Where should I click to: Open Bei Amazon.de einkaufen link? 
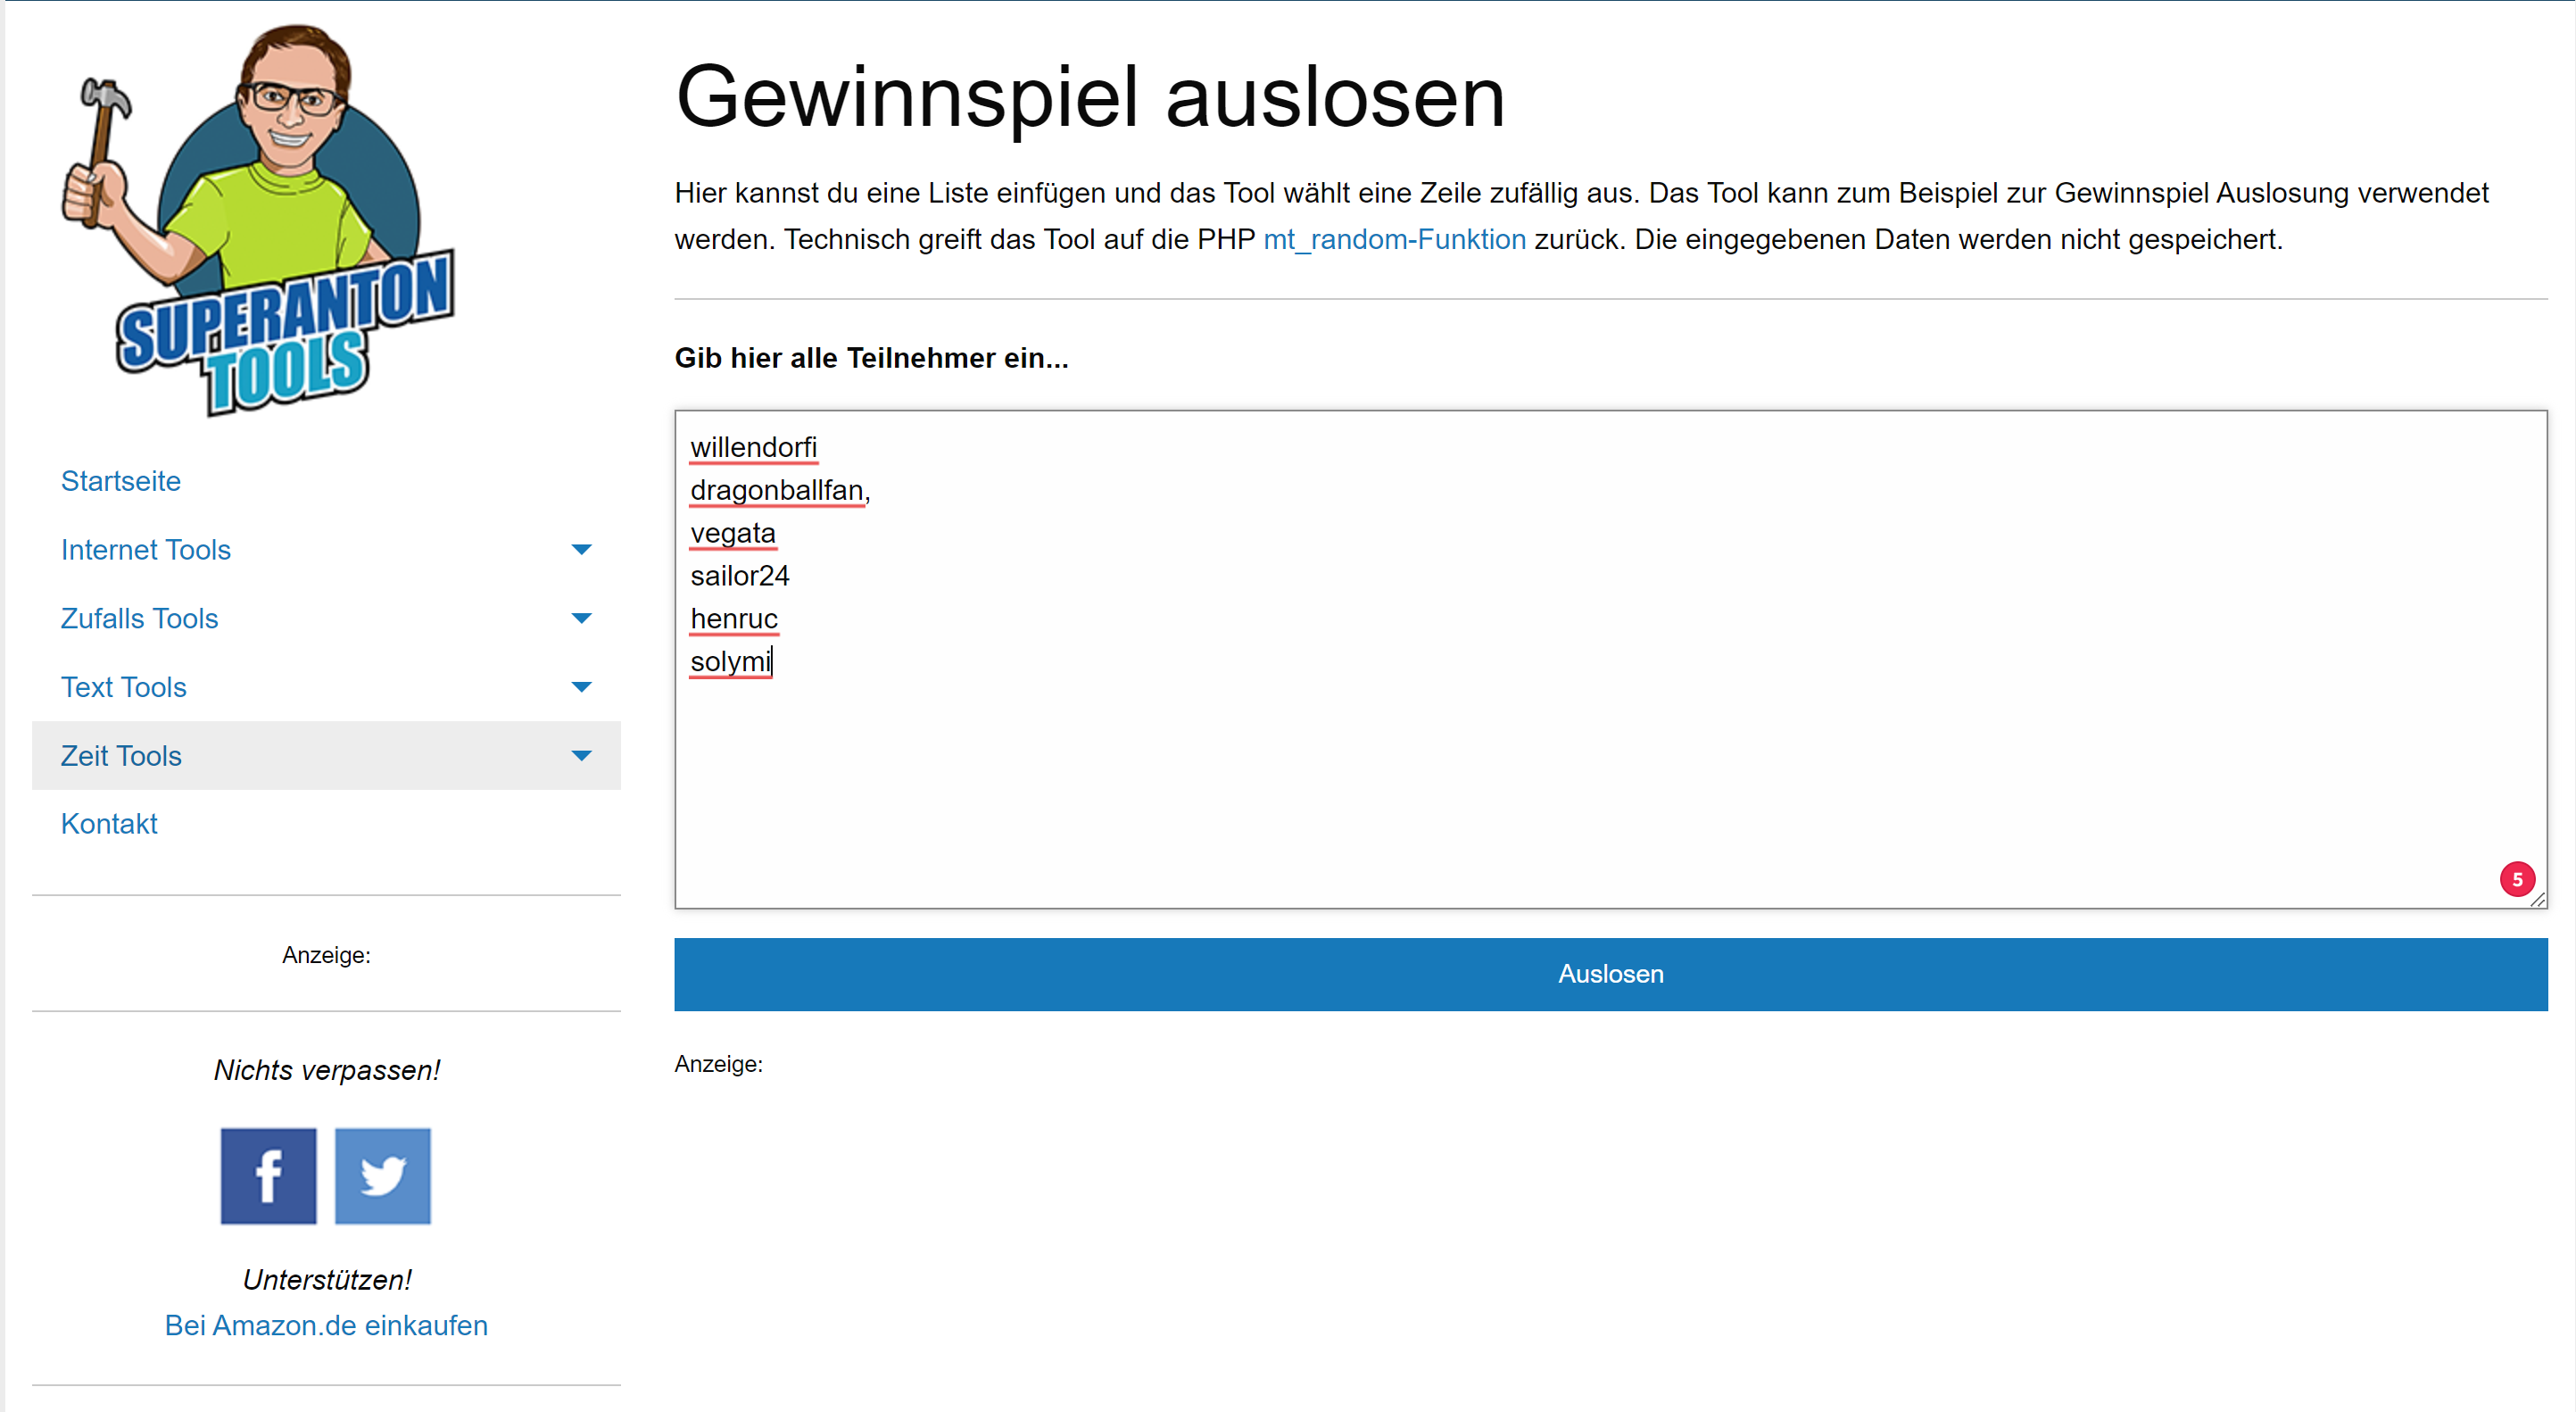coord(326,1325)
